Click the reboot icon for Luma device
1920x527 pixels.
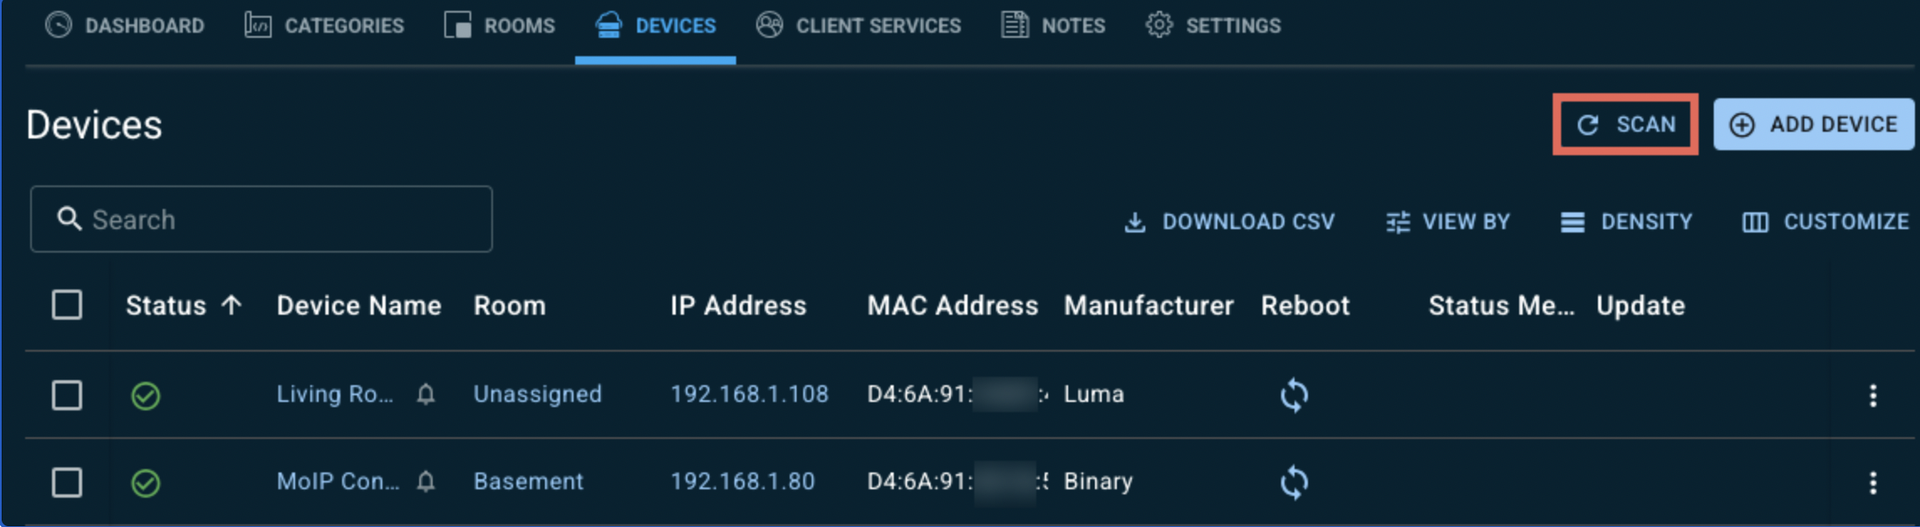[1294, 395]
